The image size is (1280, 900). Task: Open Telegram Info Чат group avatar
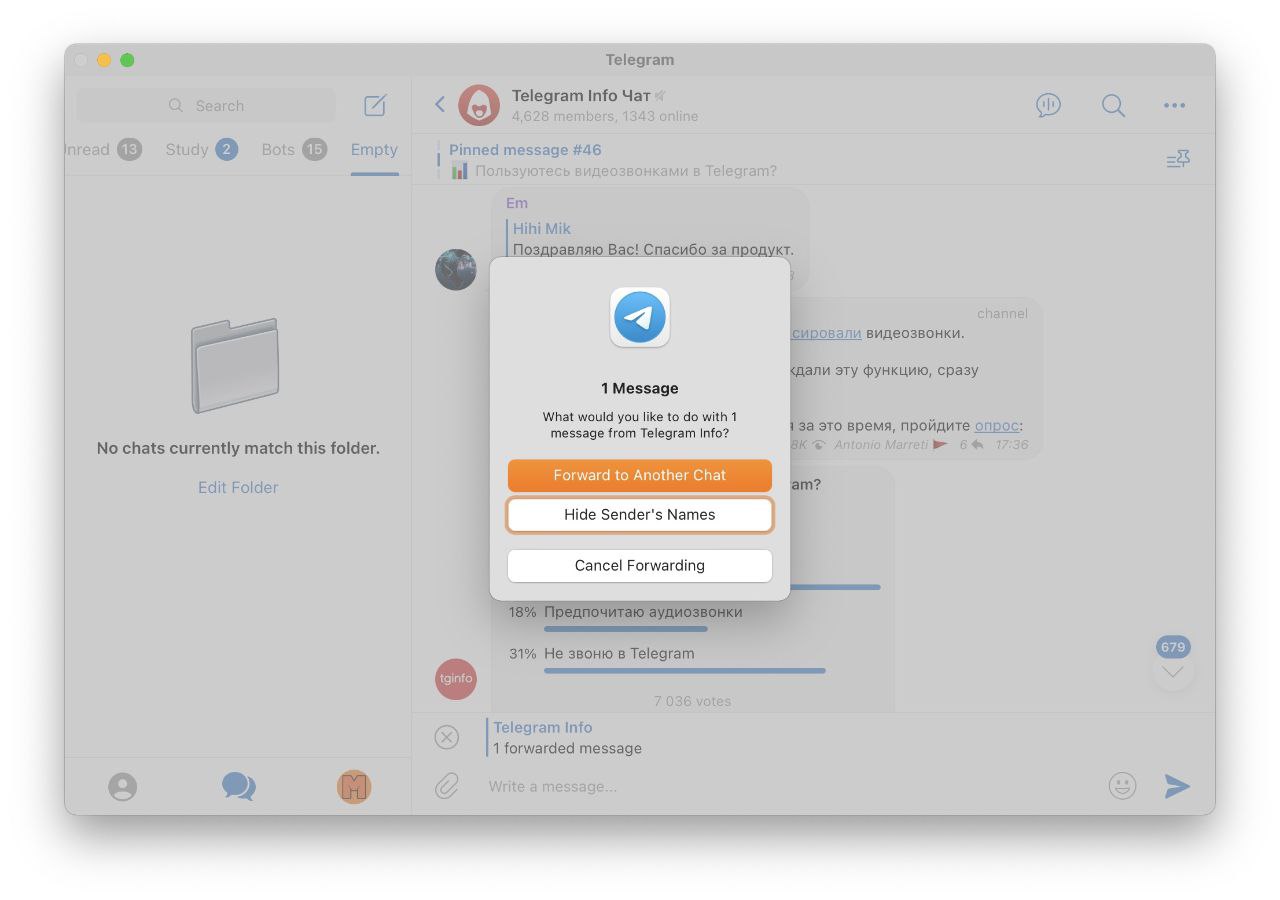[x=479, y=105]
